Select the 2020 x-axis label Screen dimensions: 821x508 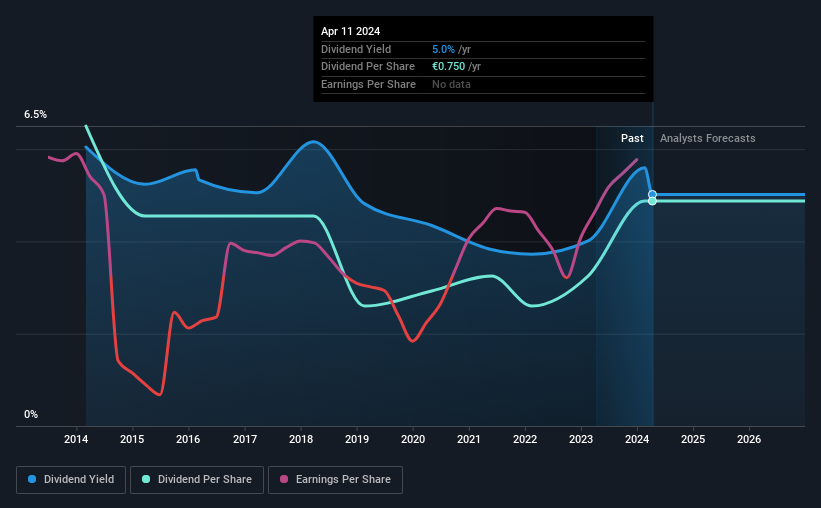coord(413,439)
